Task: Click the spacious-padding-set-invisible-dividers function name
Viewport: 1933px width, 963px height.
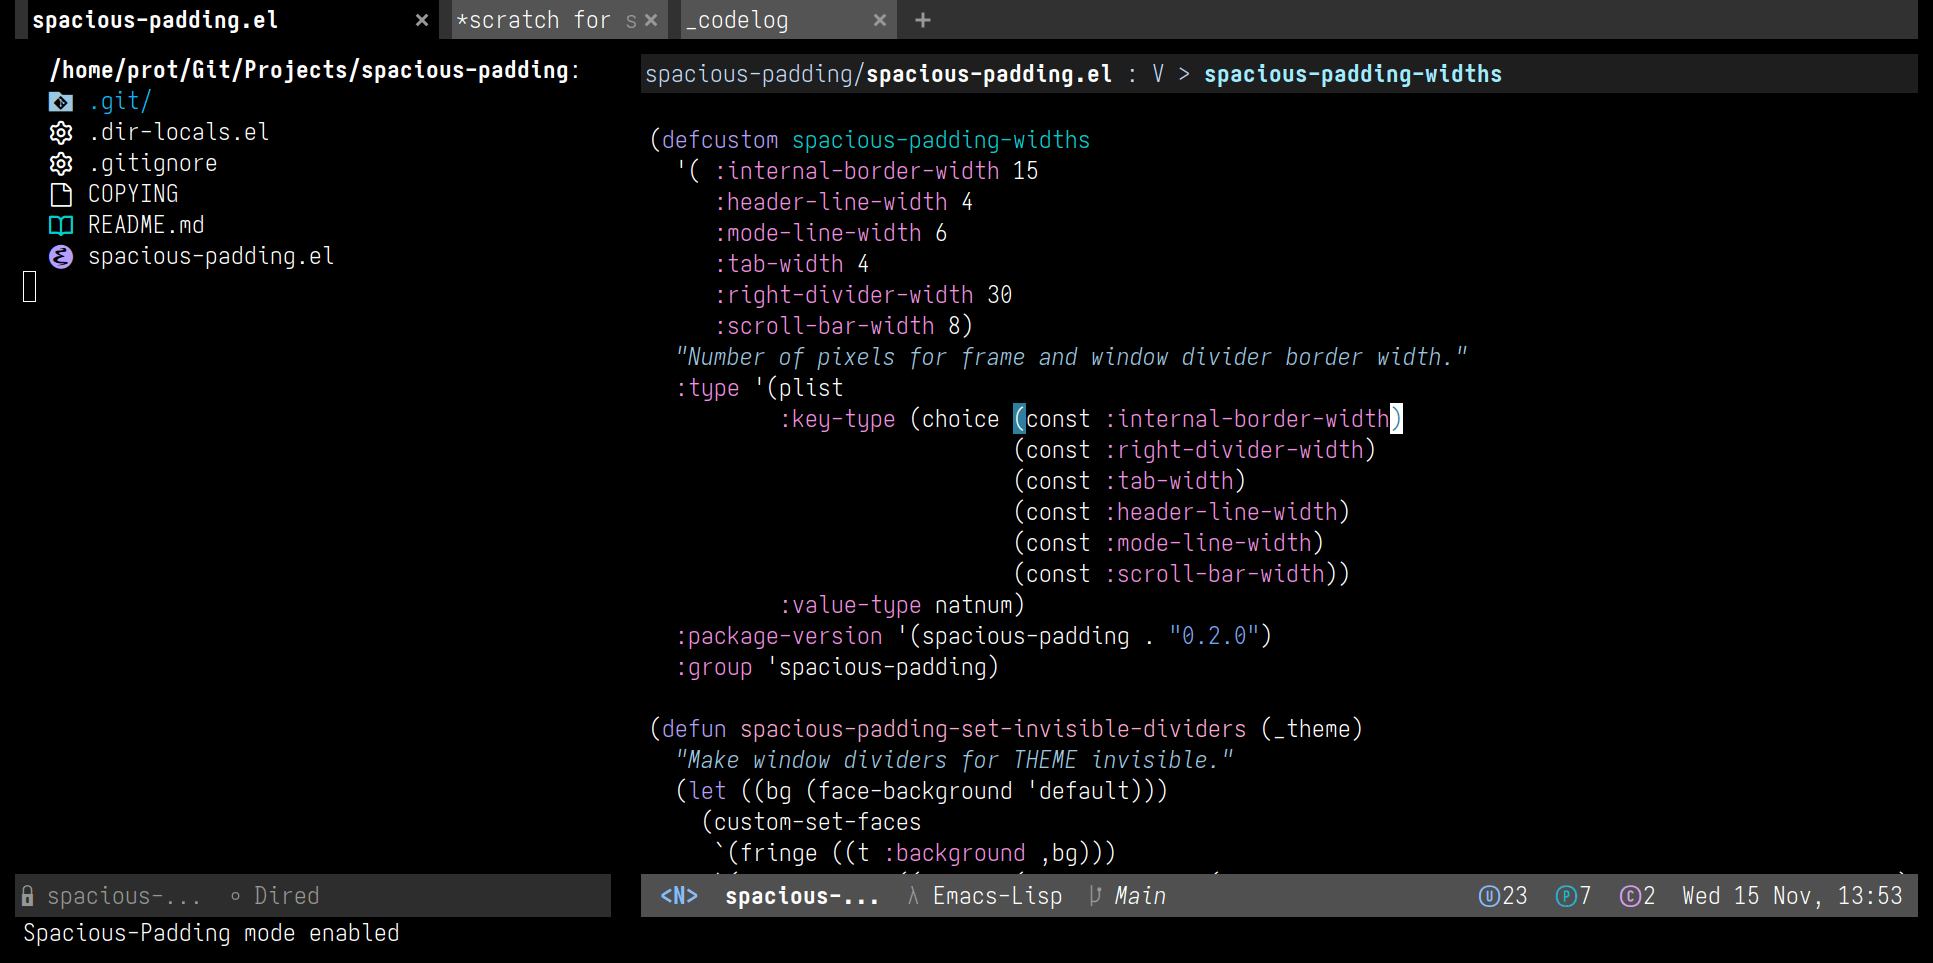Action: (x=993, y=729)
